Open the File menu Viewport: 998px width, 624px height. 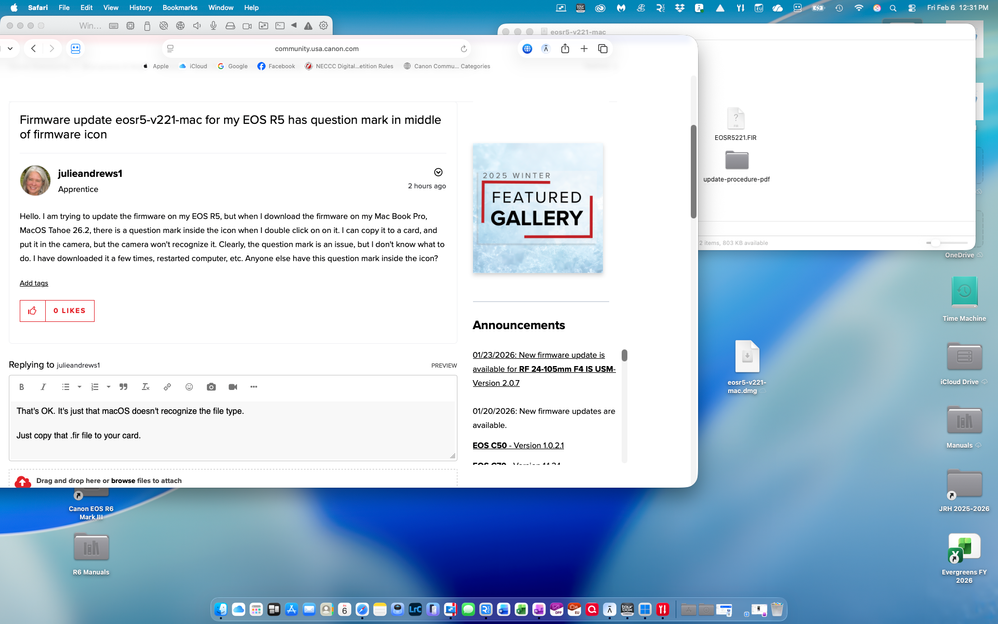pos(64,8)
